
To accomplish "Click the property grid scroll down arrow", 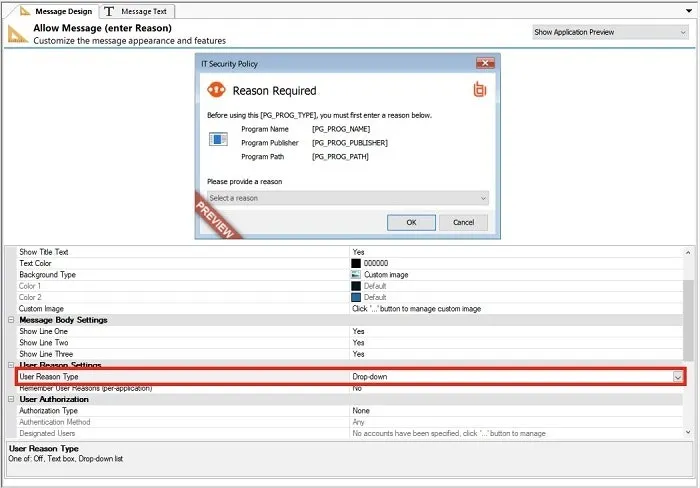I will point(688,432).
